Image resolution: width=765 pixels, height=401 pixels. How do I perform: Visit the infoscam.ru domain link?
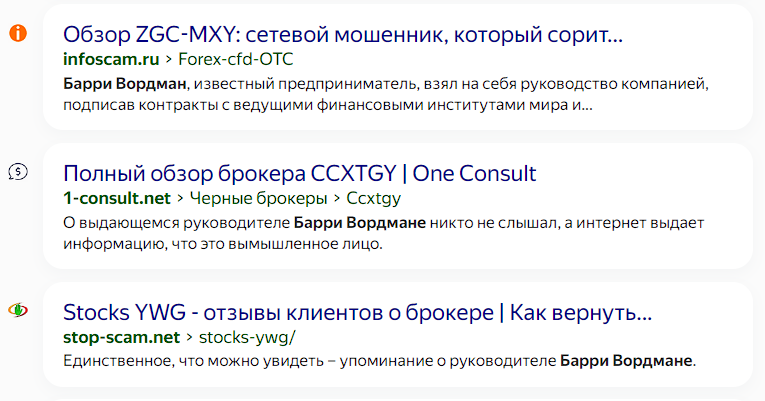pyautogui.click(x=111, y=60)
